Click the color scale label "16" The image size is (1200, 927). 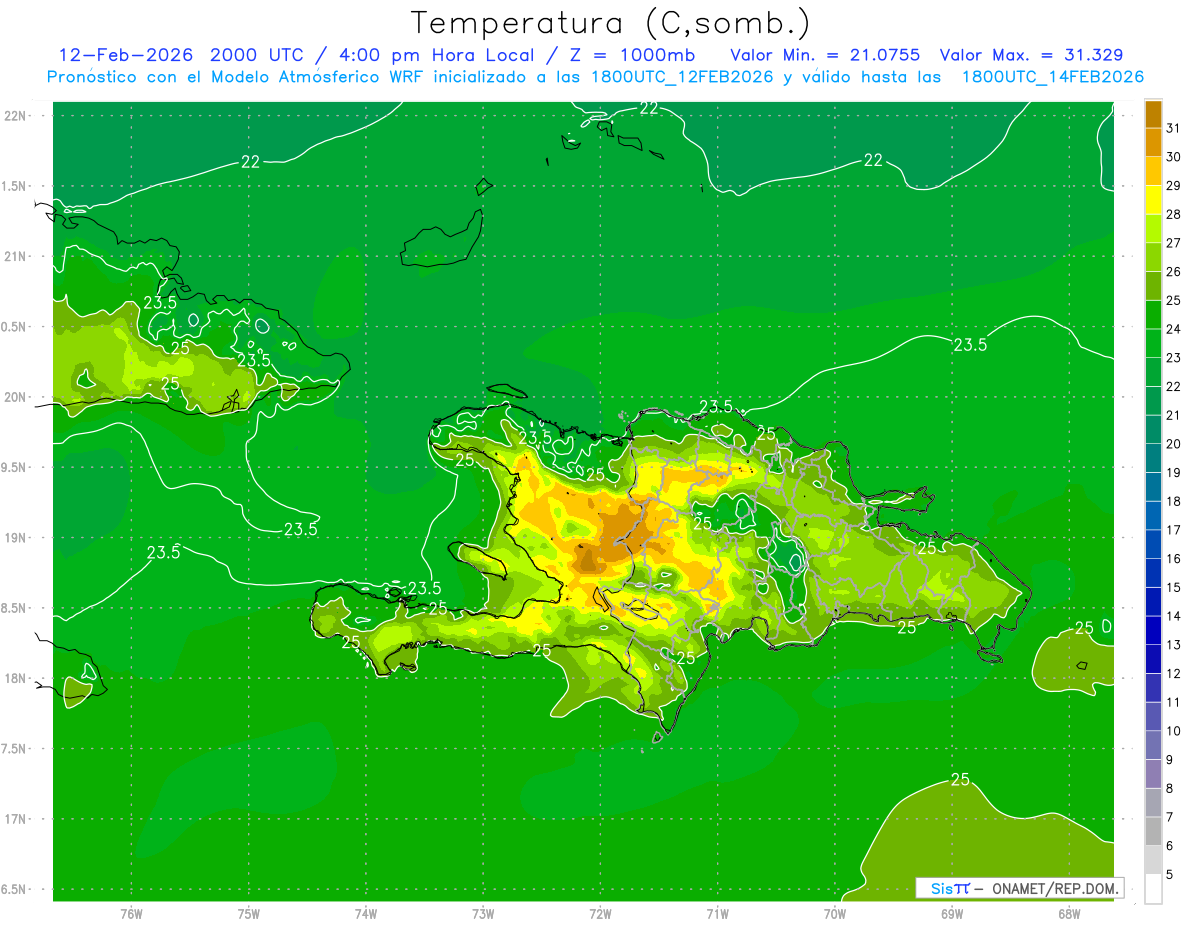(1174, 559)
